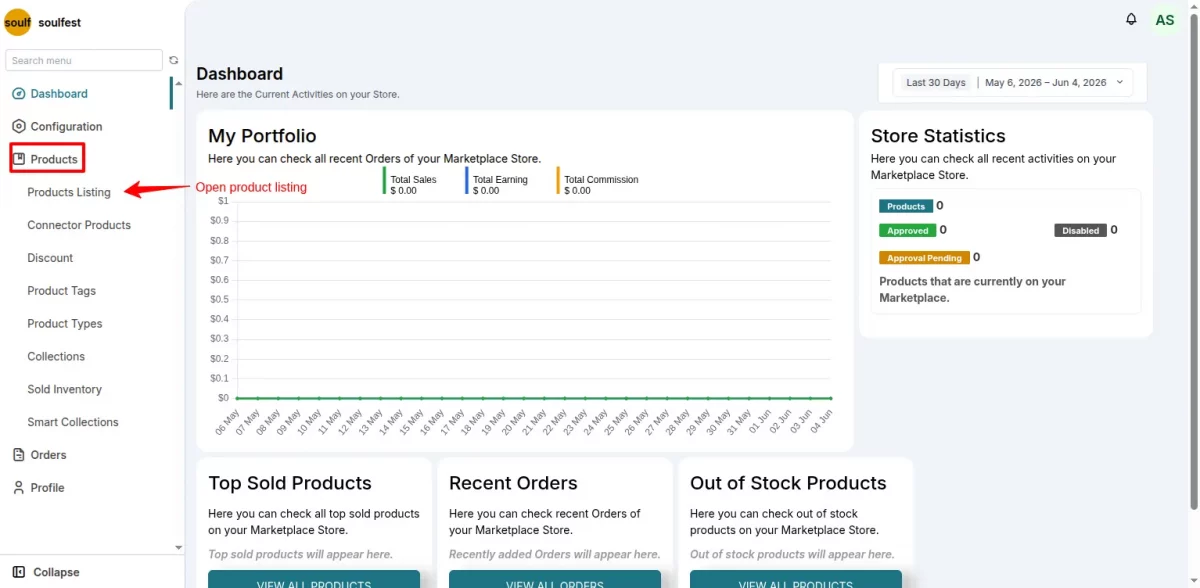Open Connector Products menu item
Image resolution: width=1200 pixels, height=588 pixels.
[x=79, y=225]
